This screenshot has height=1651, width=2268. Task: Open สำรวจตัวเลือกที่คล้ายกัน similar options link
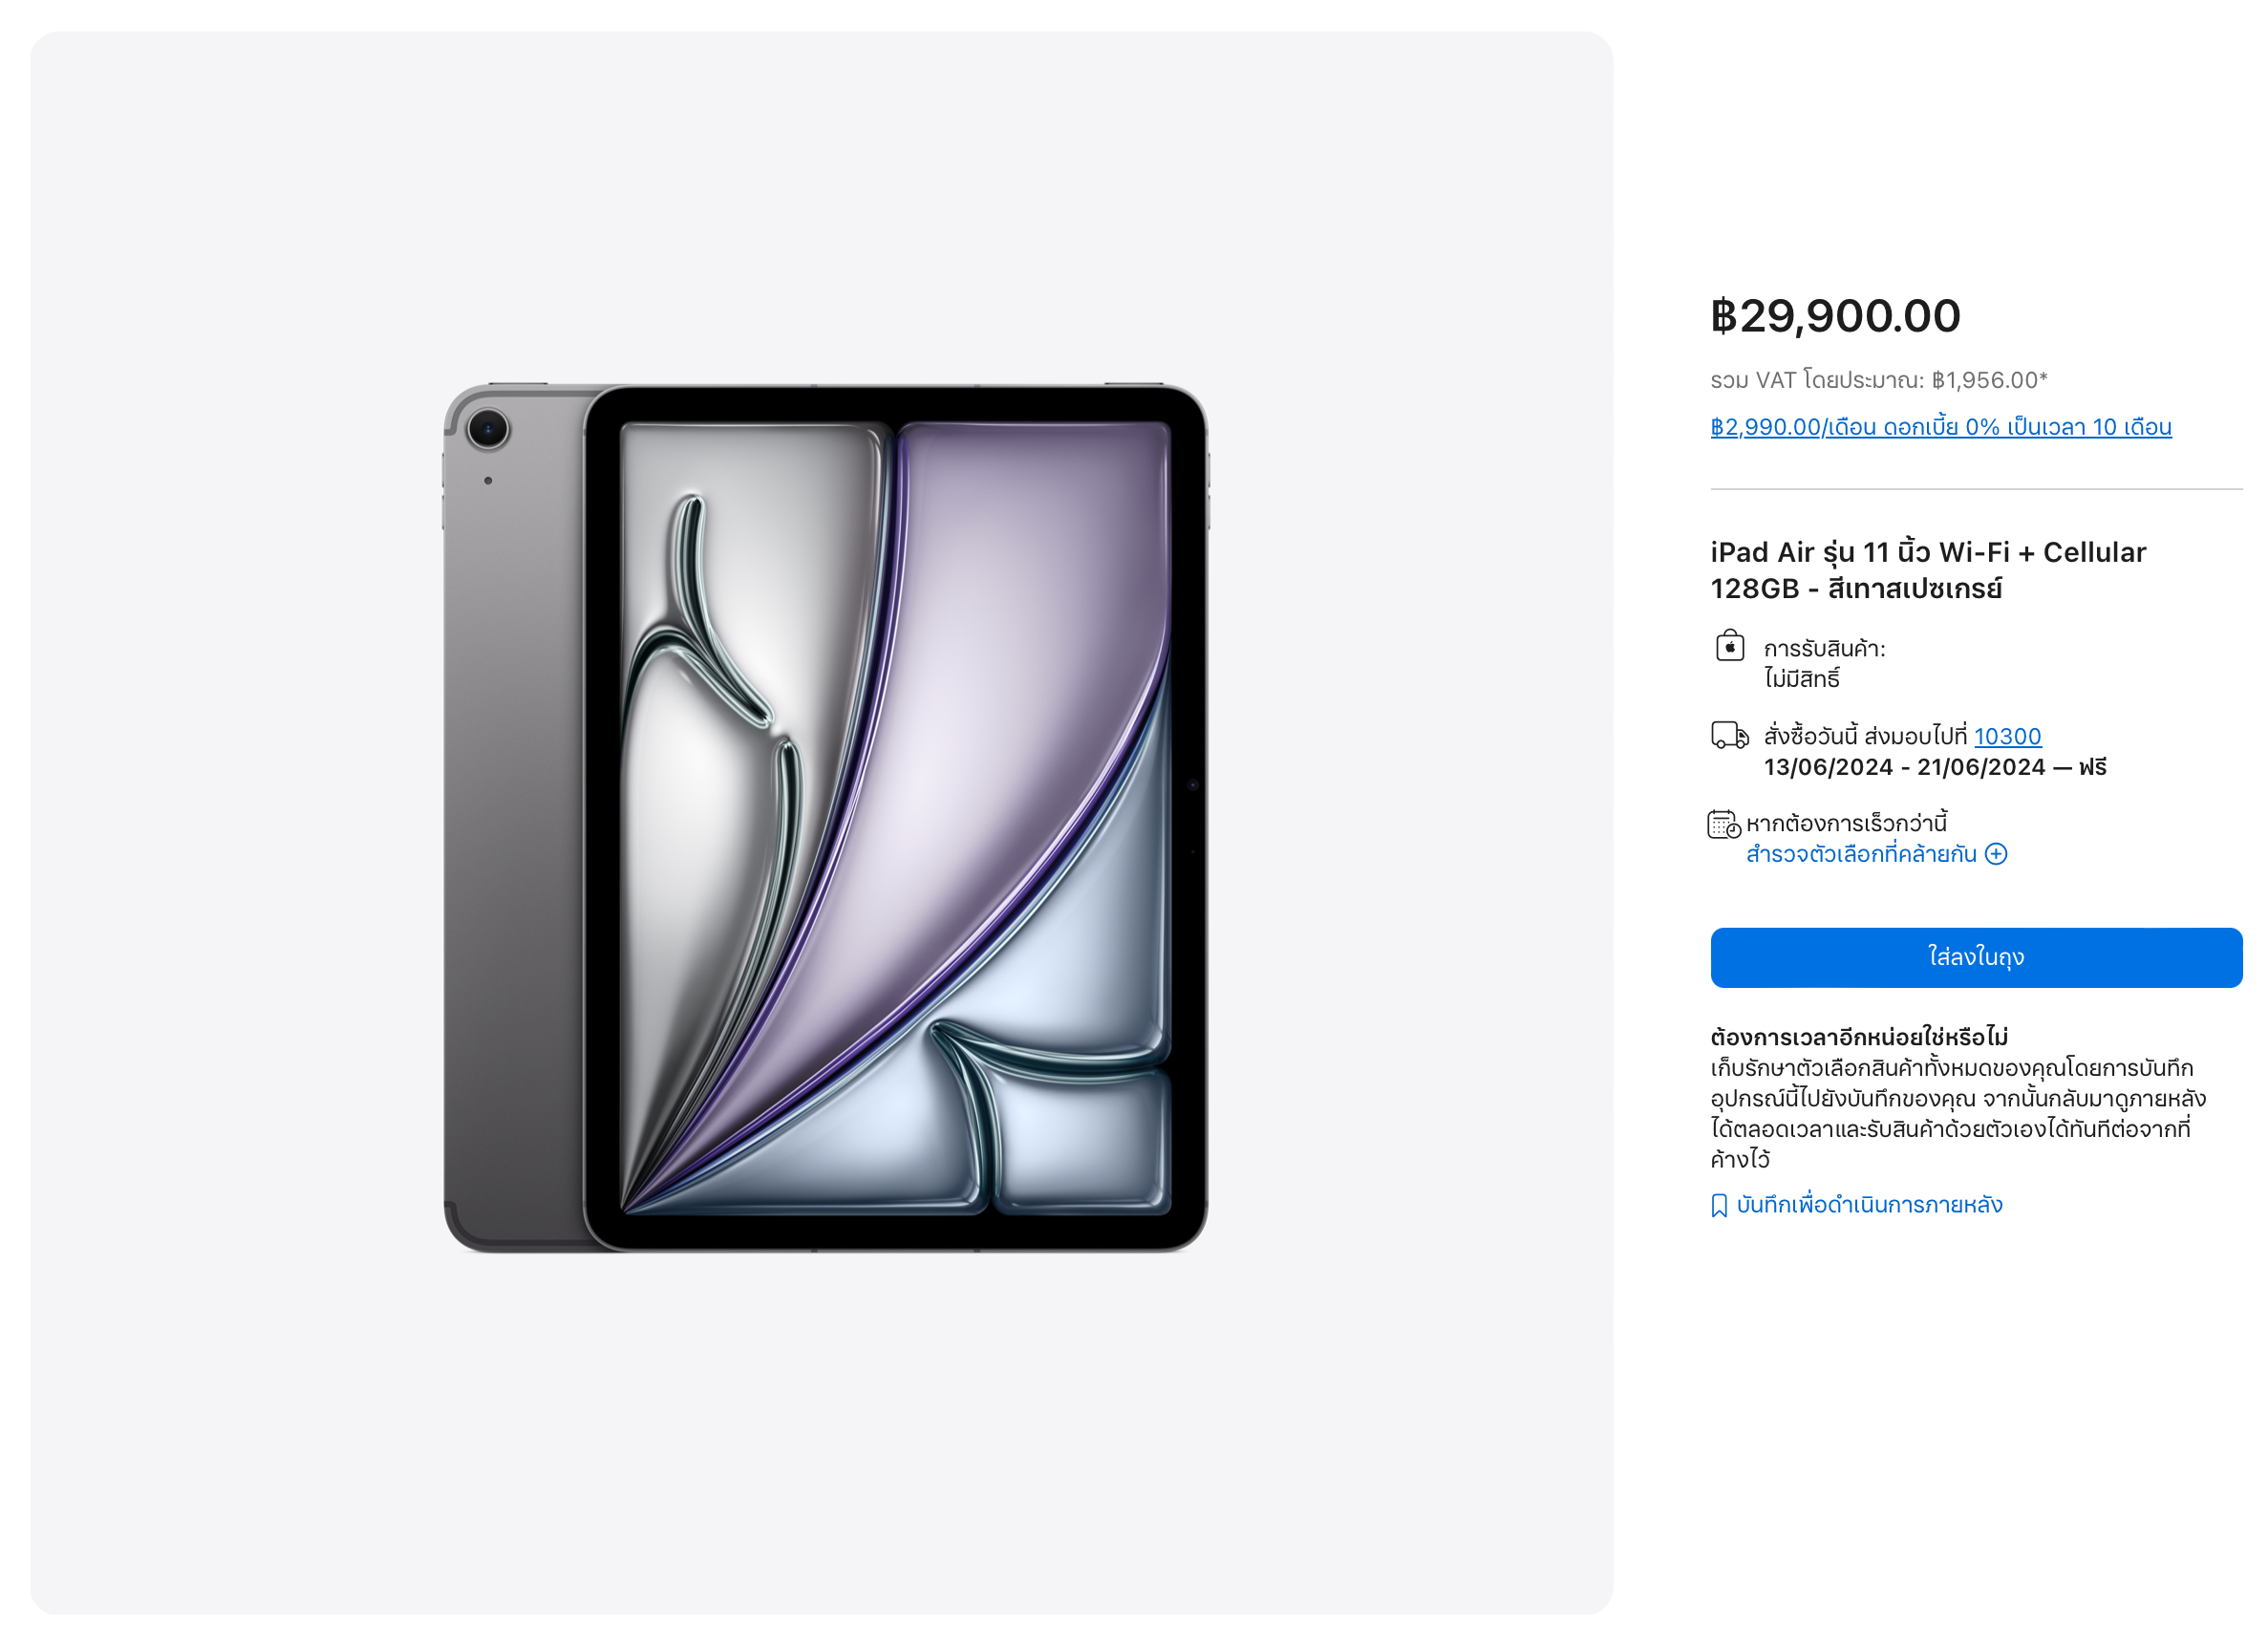coord(1861,854)
